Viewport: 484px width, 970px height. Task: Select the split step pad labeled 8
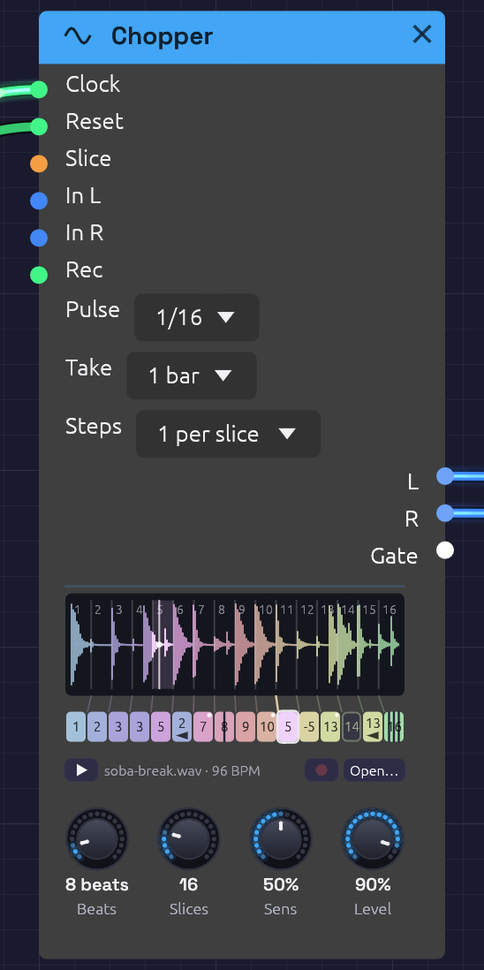(x=224, y=727)
